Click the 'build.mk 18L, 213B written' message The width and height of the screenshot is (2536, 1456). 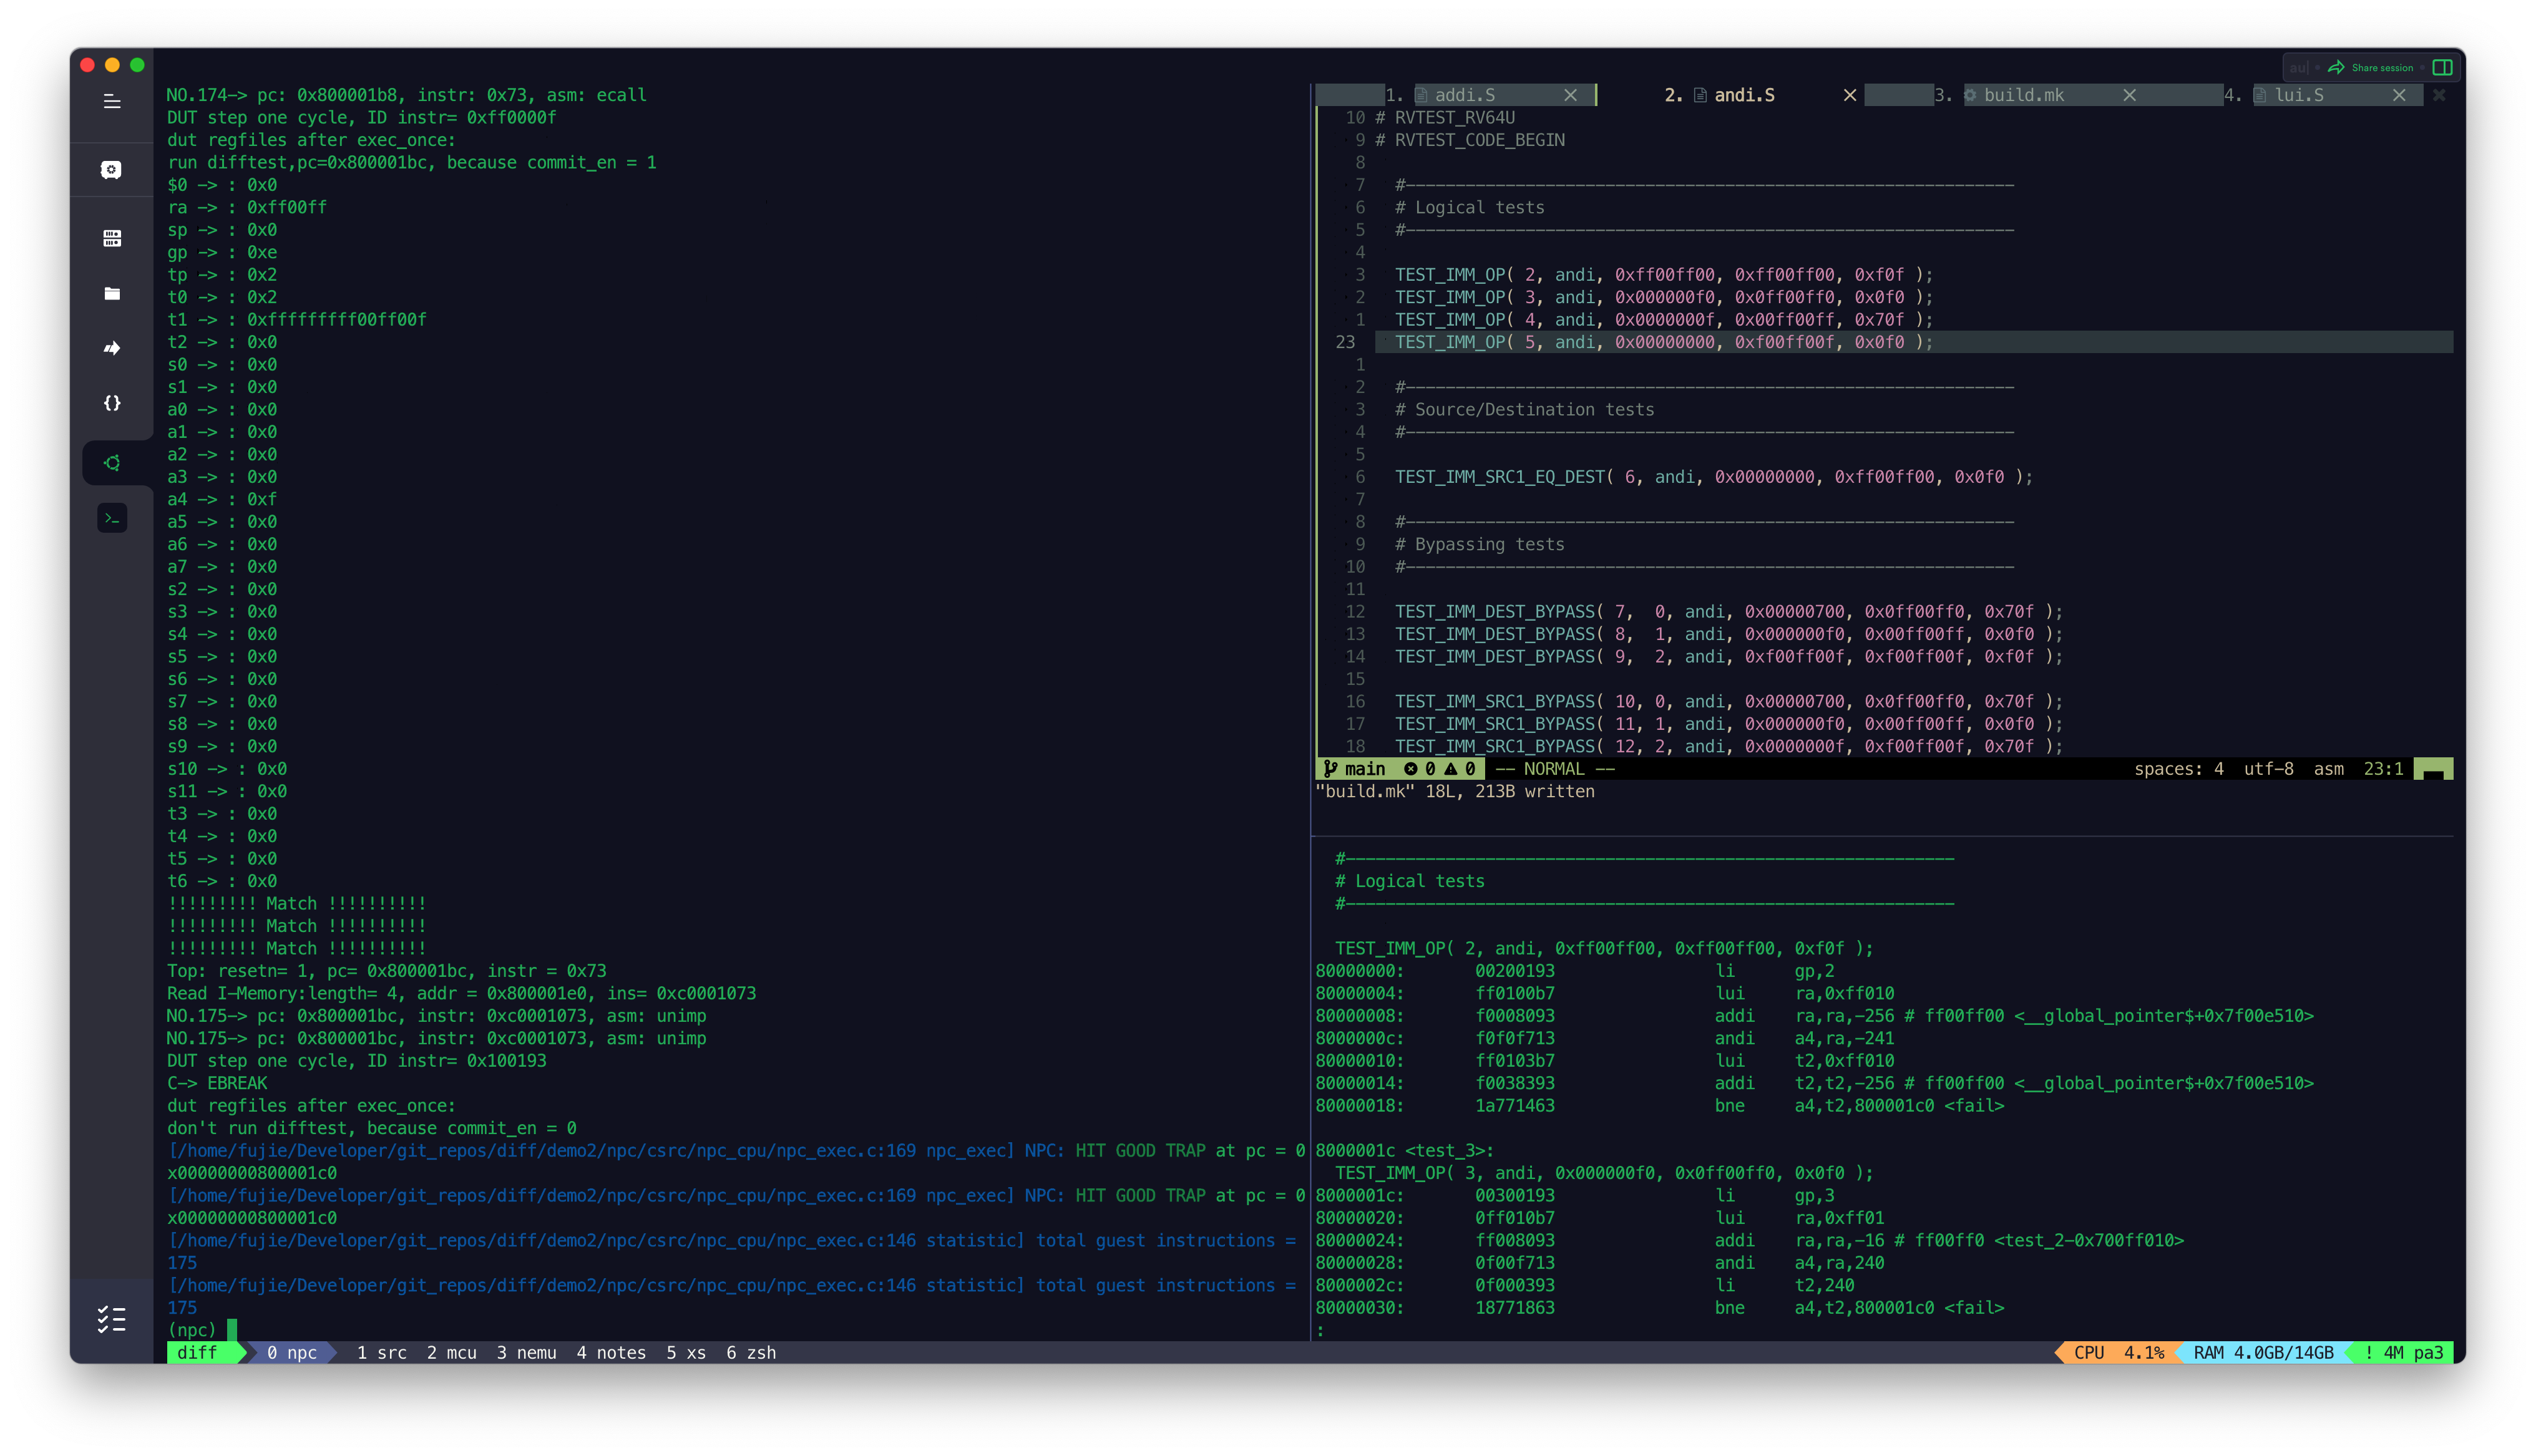pos(1455,791)
